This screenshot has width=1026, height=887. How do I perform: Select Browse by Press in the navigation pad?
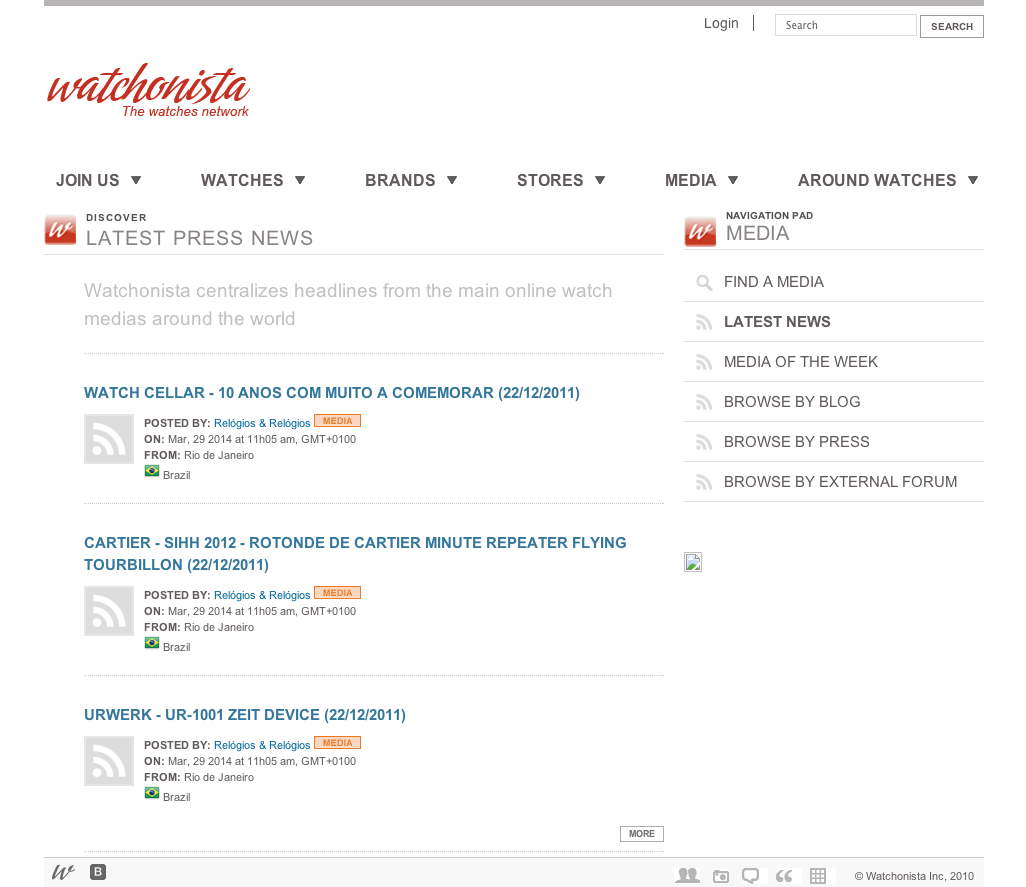click(834, 442)
